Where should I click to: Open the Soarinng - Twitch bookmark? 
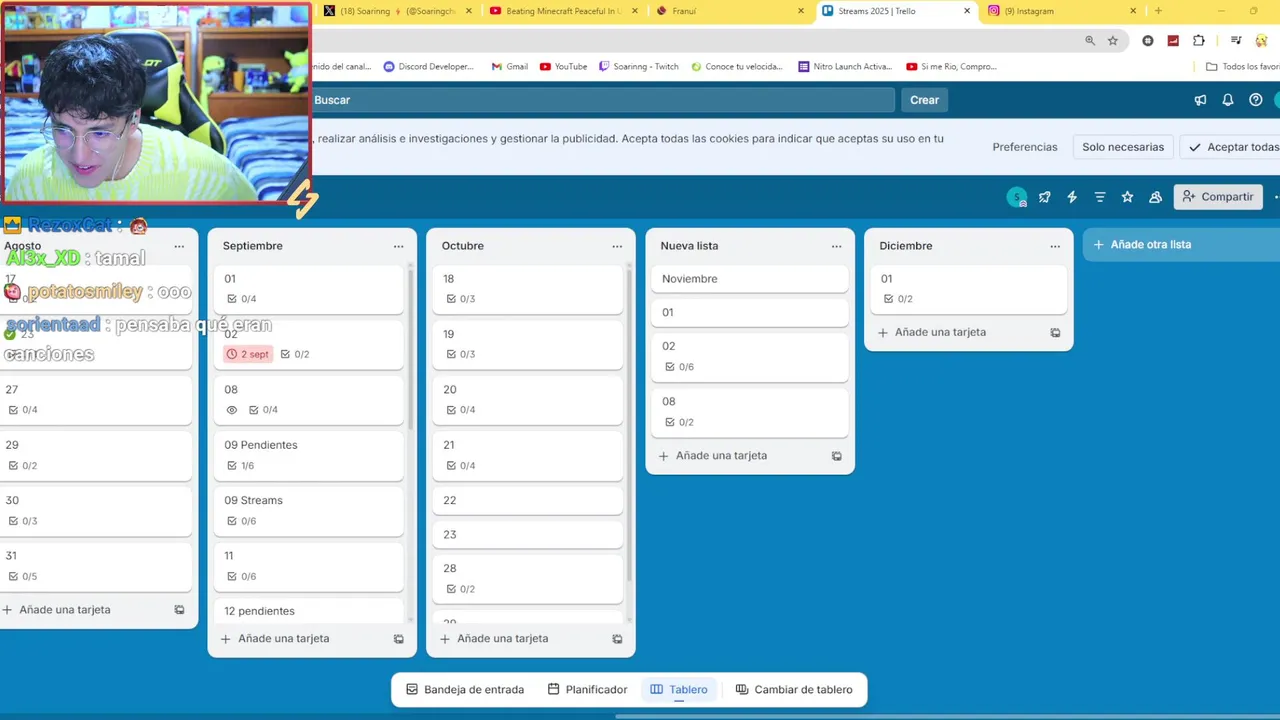pyautogui.click(x=638, y=67)
